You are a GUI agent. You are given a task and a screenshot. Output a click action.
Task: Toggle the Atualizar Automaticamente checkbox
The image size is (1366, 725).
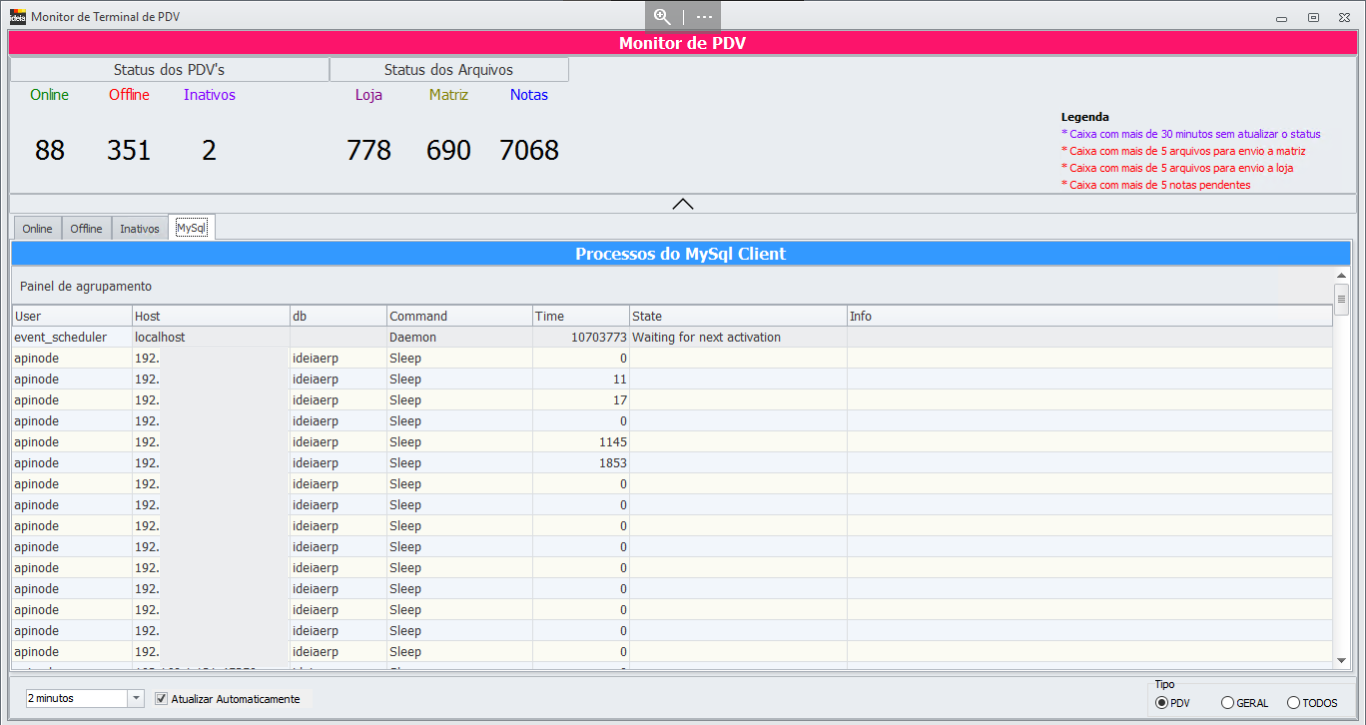[162, 699]
